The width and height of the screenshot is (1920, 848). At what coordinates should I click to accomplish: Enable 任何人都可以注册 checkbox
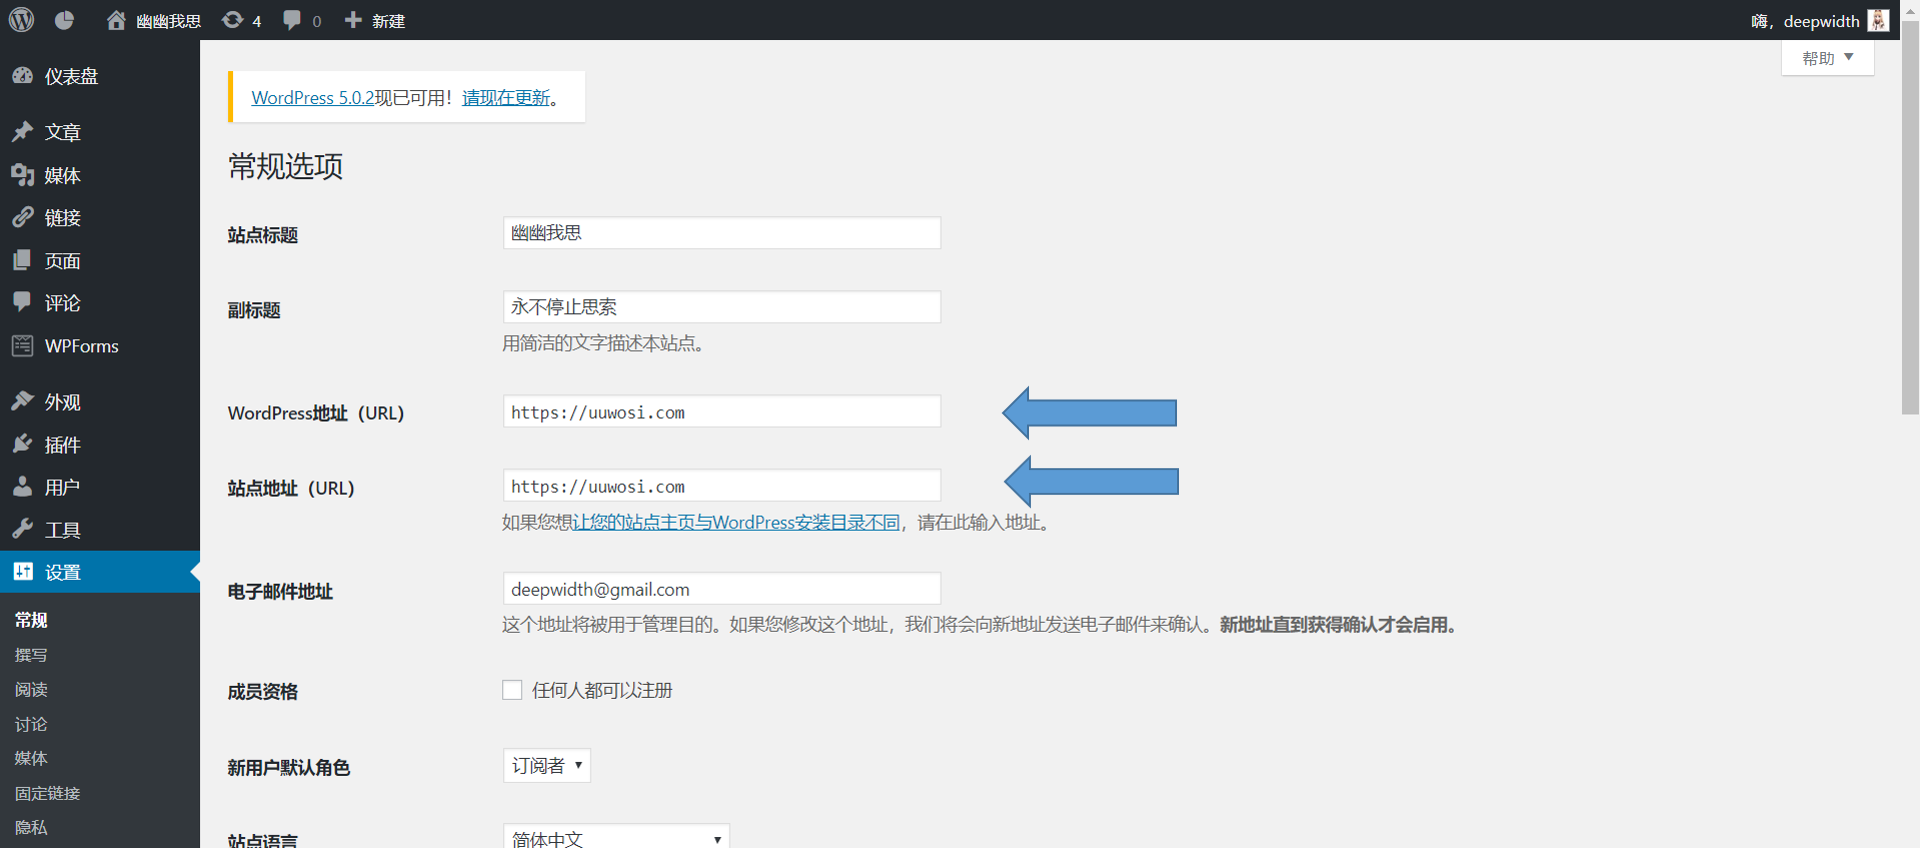click(512, 690)
